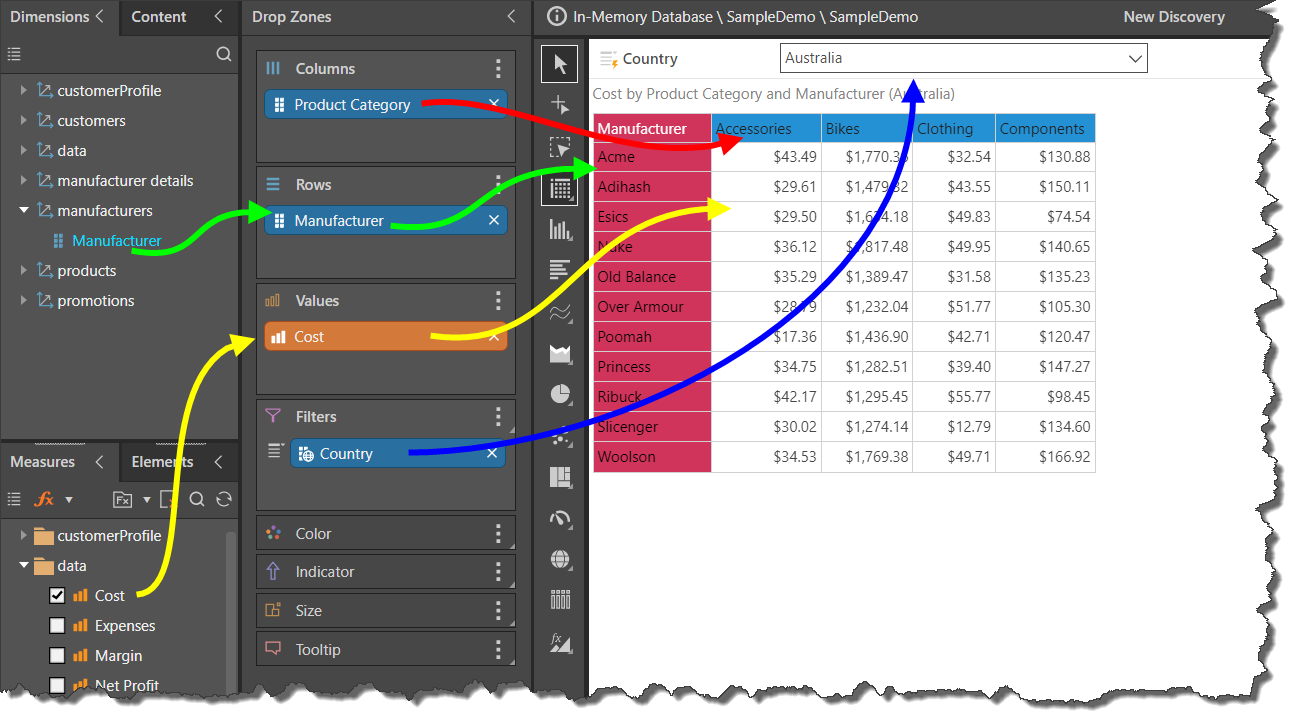Switch to the Content tab

tap(159, 17)
